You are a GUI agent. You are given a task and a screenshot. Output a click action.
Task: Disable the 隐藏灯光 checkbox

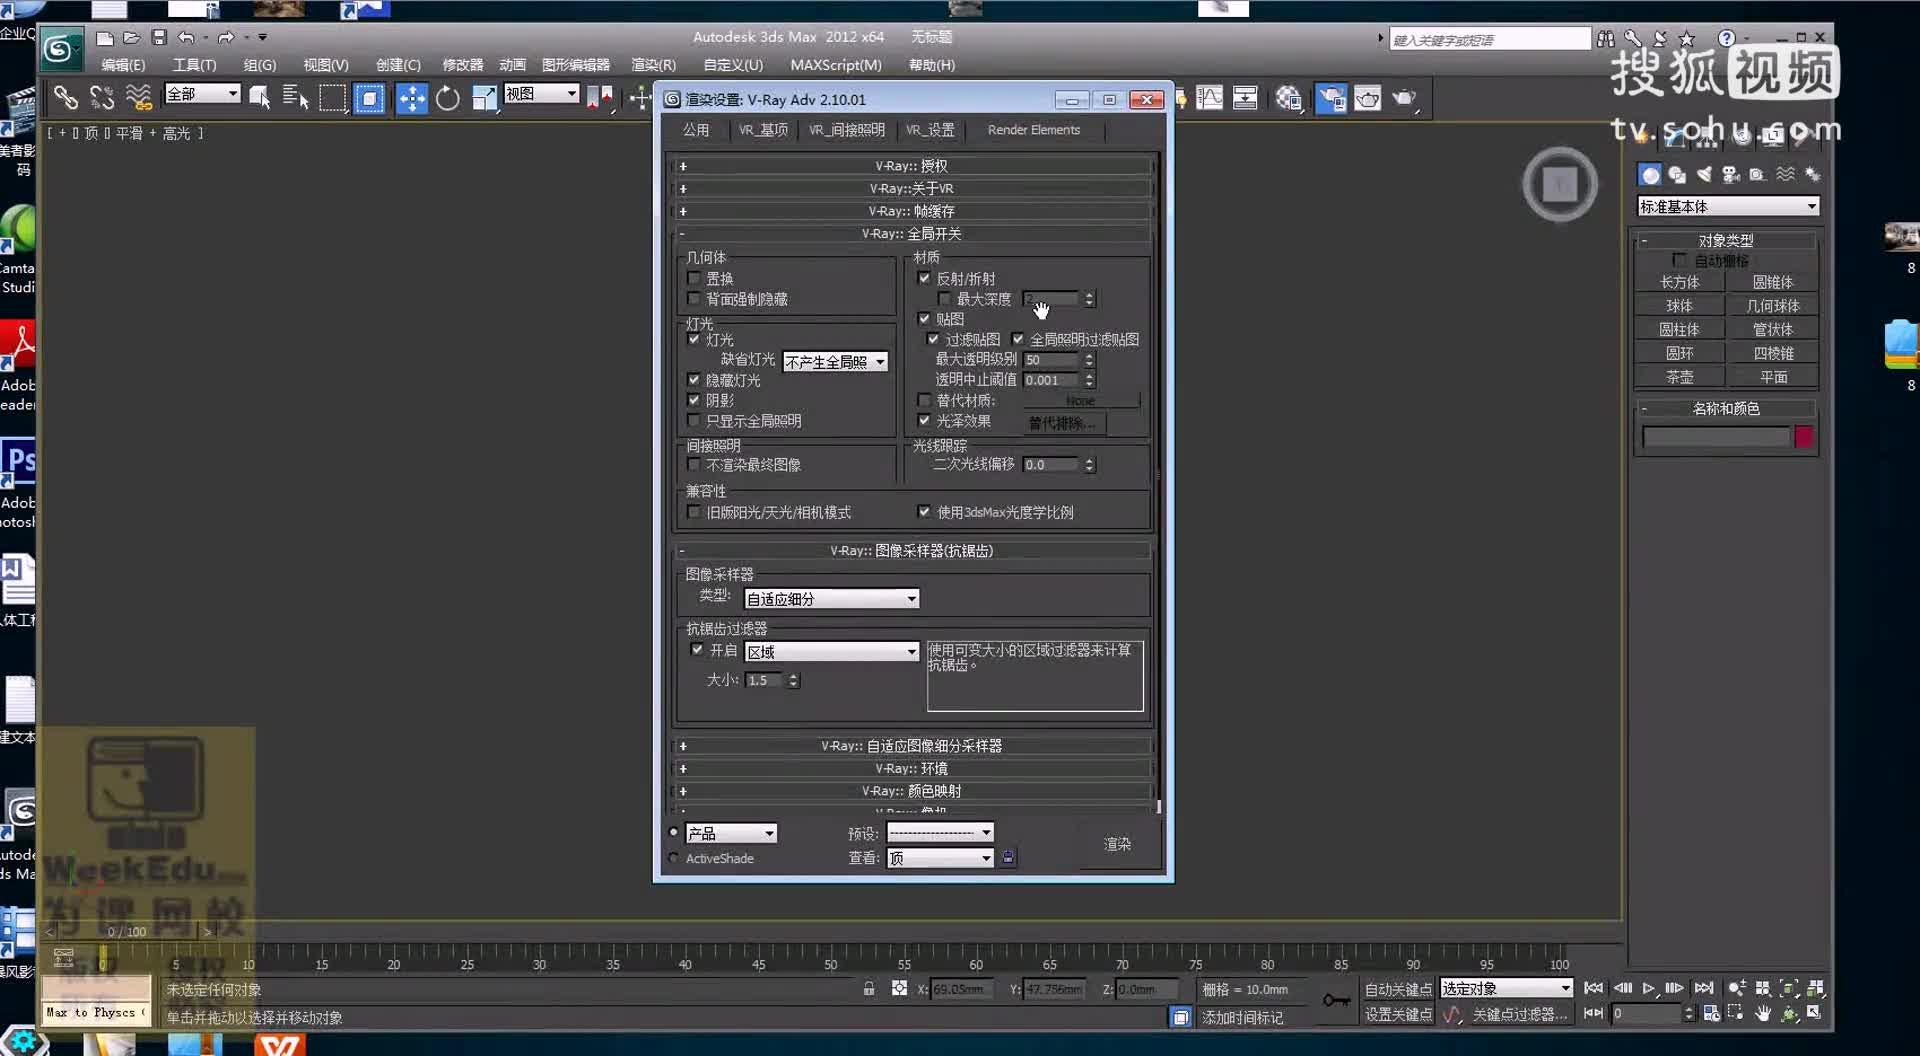point(694,379)
